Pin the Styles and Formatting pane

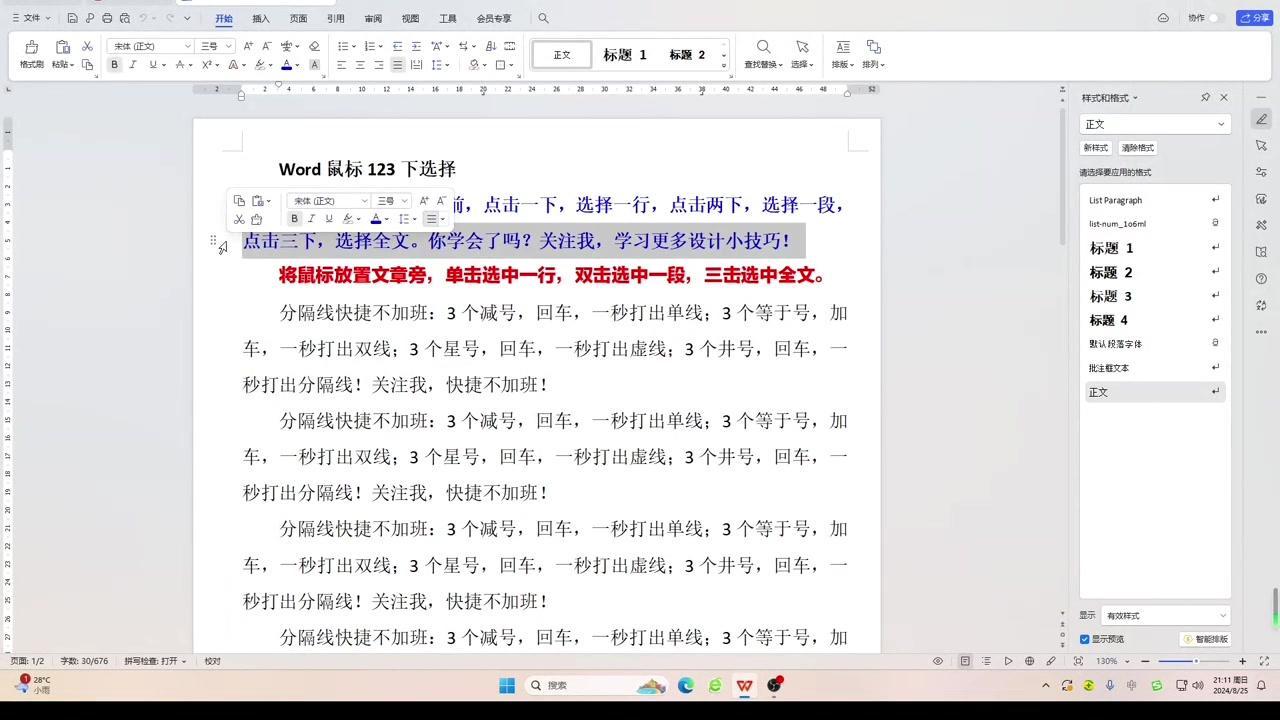click(x=1205, y=98)
